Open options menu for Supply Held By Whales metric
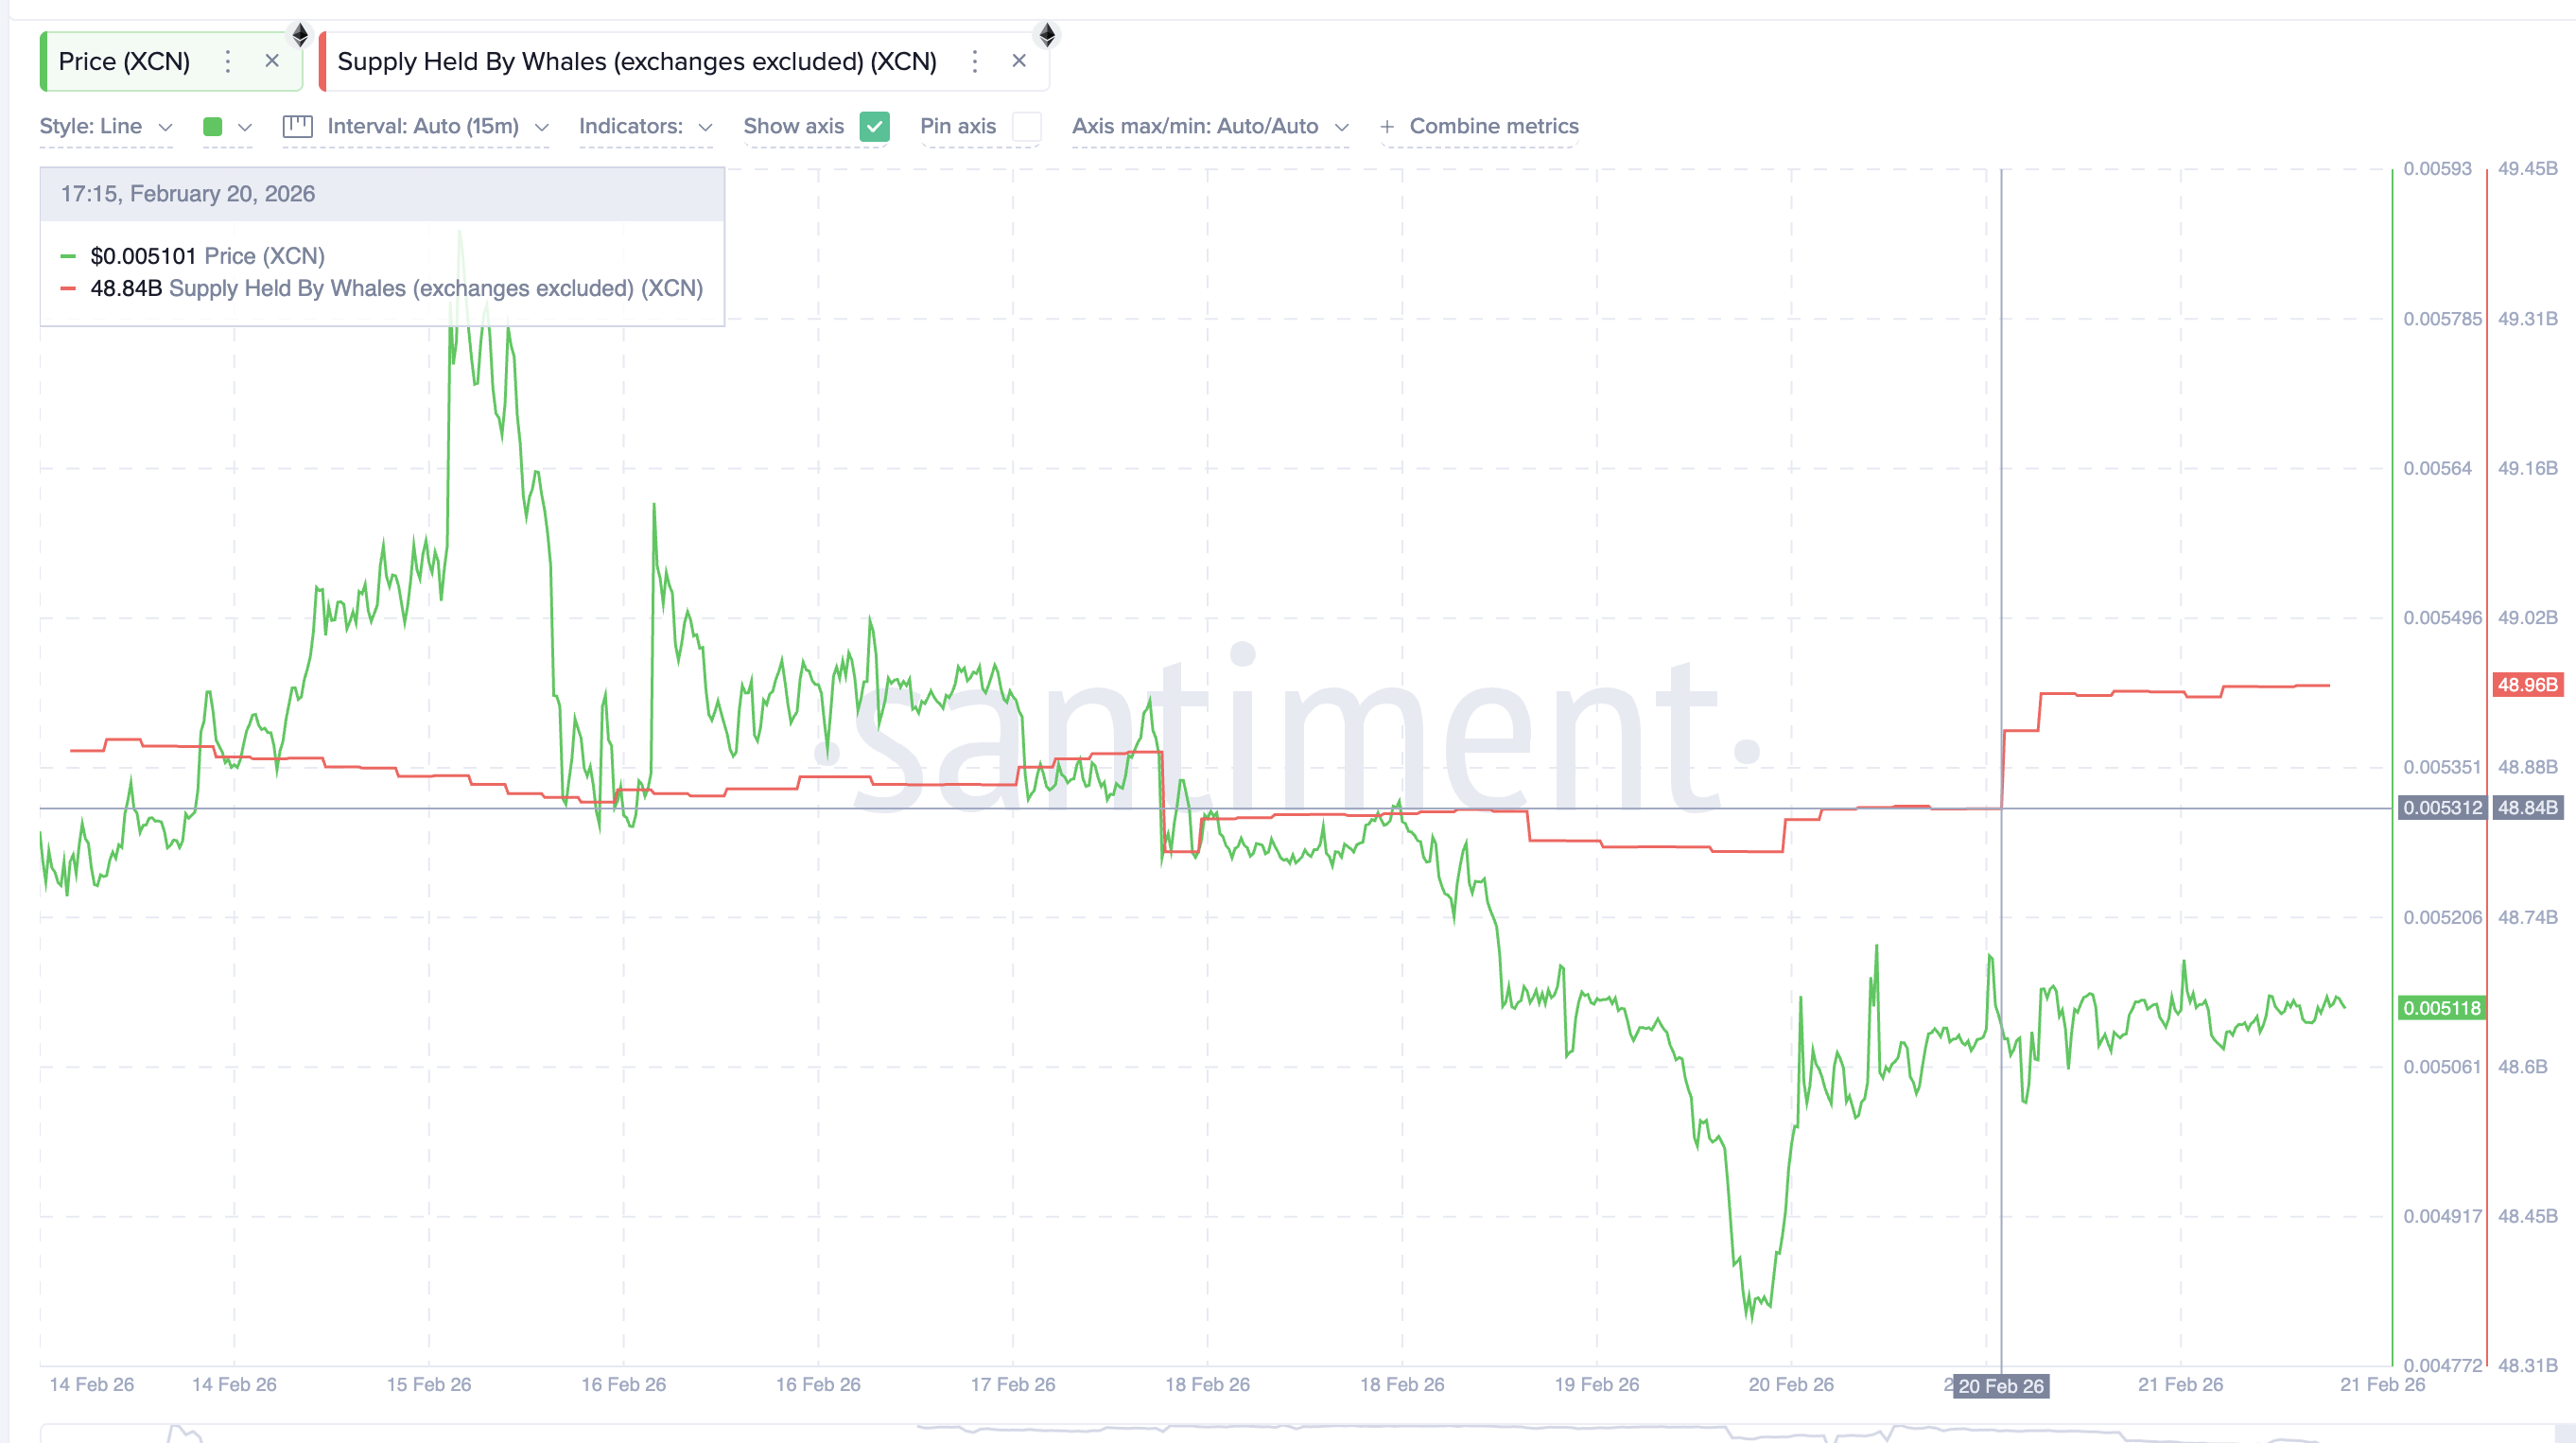 point(974,61)
